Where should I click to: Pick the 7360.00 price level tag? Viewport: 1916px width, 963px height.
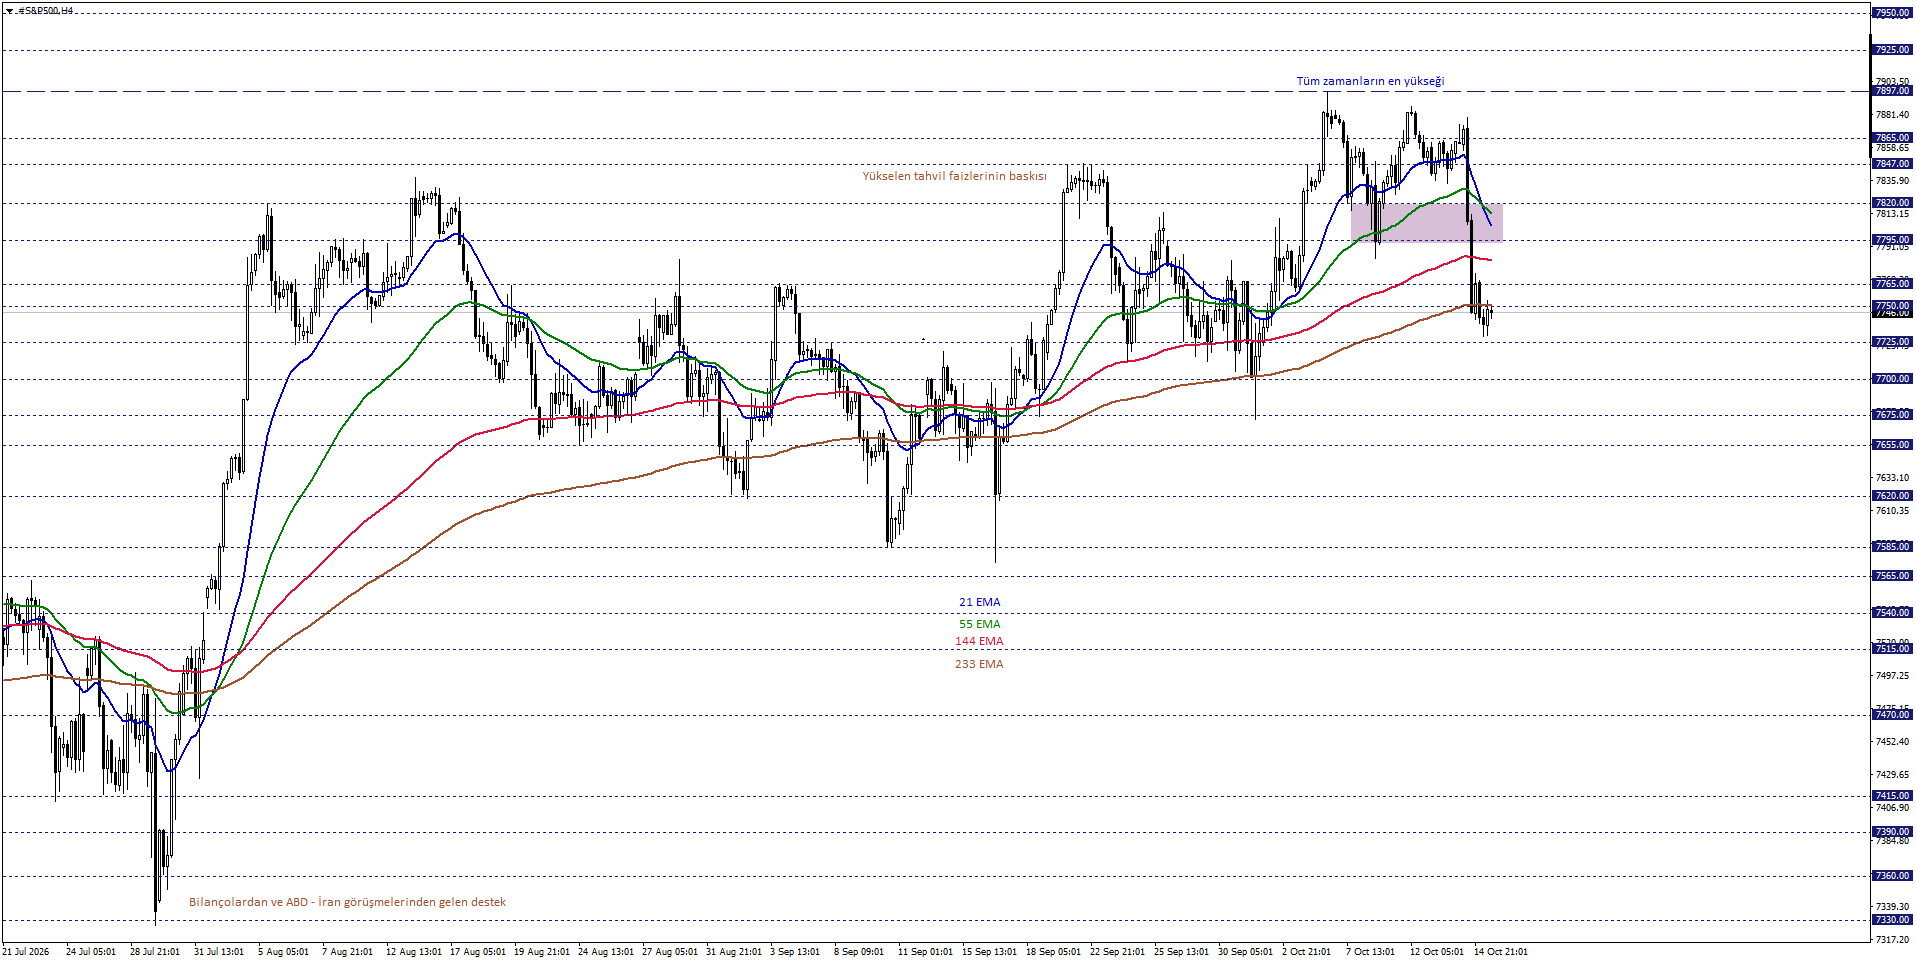(x=1892, y=876)
